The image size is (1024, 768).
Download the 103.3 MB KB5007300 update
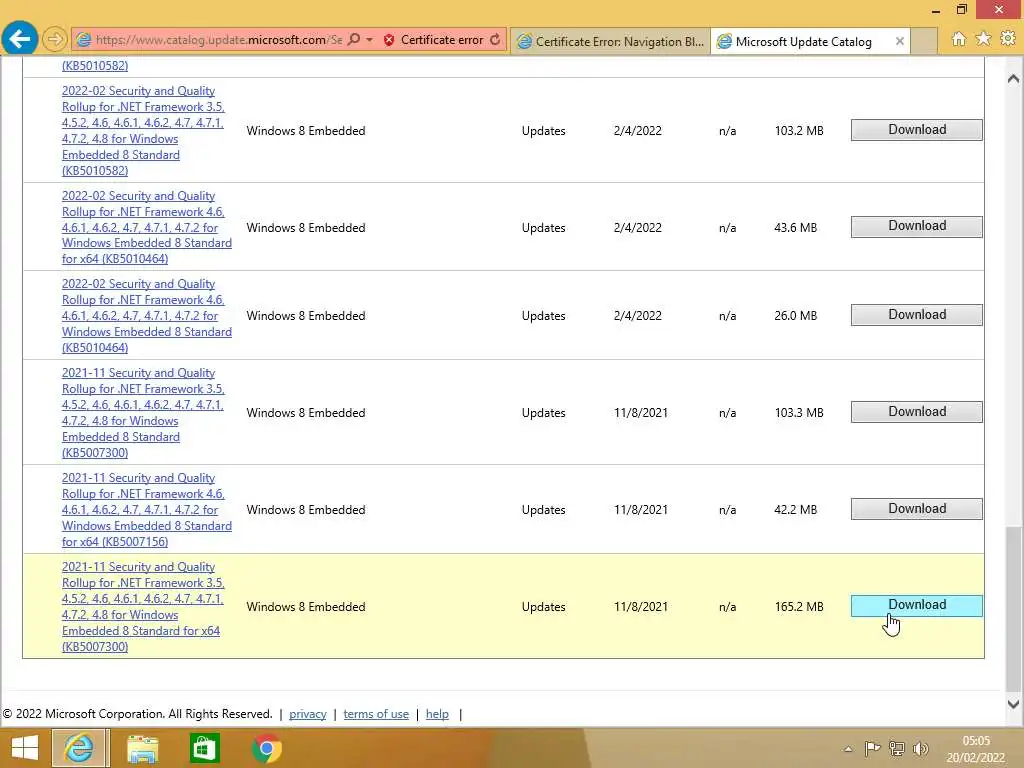pos(916,411)
